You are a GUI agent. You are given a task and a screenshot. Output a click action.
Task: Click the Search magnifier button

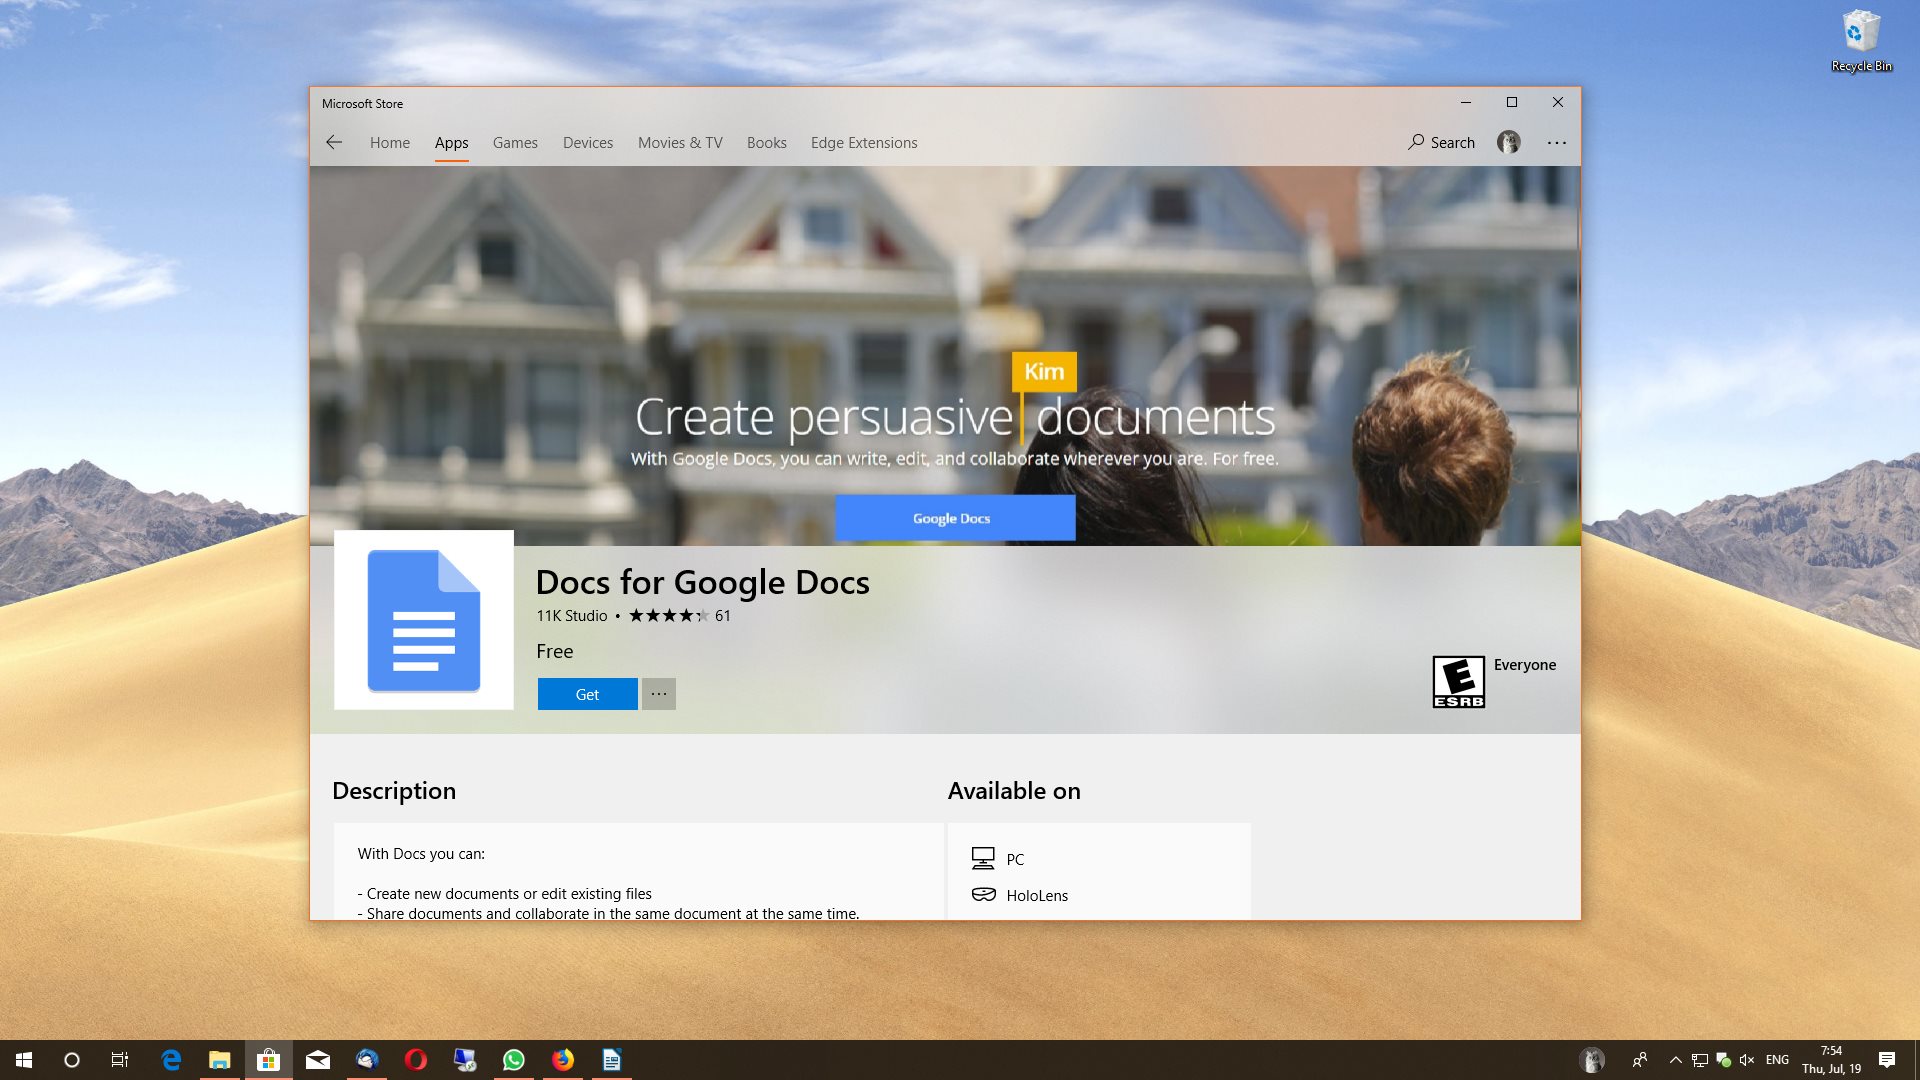click(1441, 142)
